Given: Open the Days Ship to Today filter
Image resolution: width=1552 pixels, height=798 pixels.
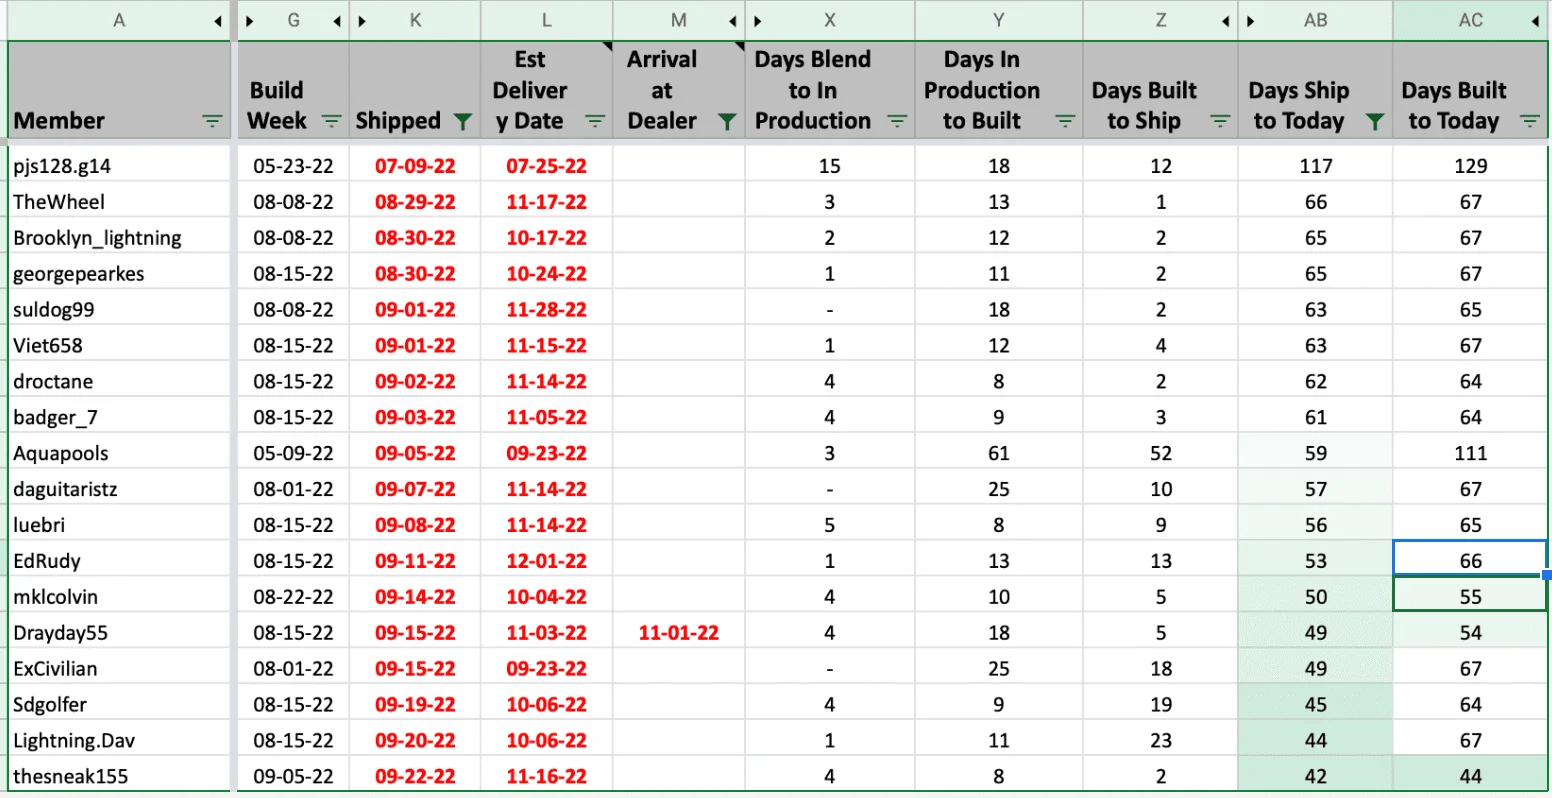Looking at the screenshot, I should [1375, 121].
